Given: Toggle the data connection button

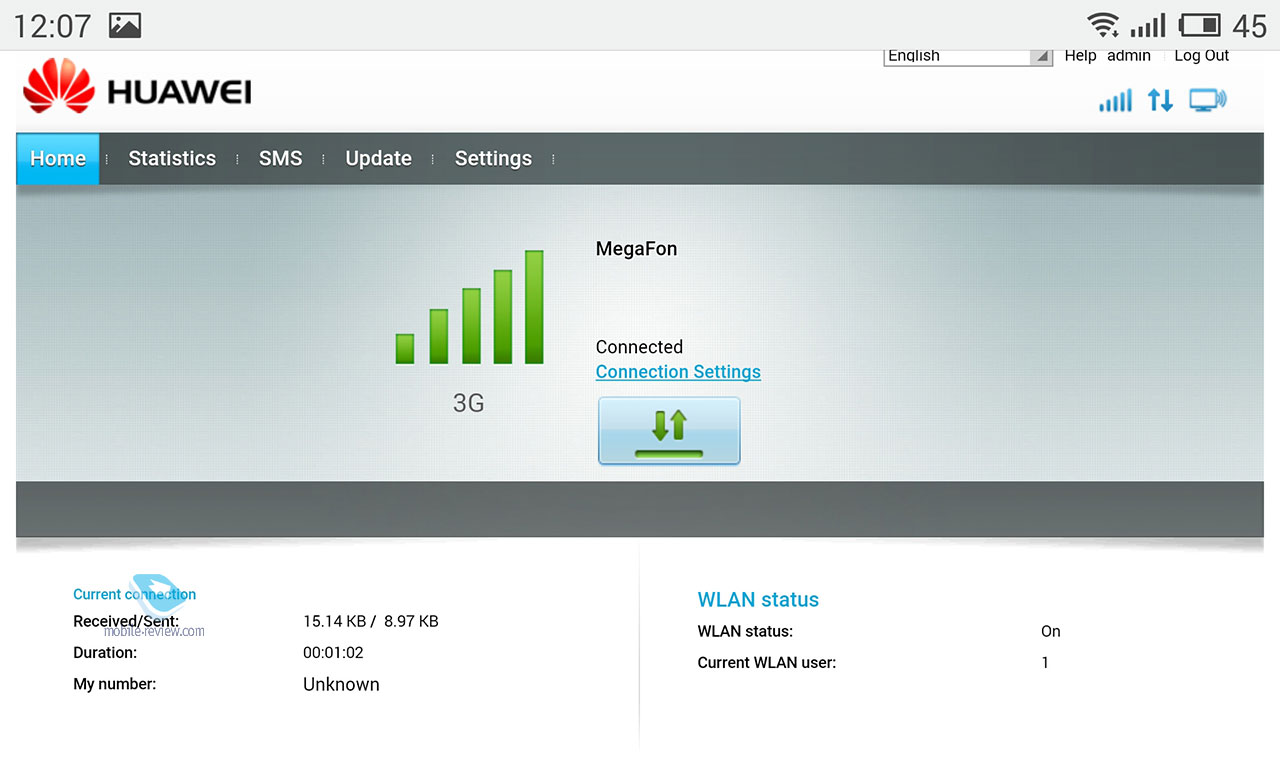Looking at the screenshot, I should (x=669, y=431).
